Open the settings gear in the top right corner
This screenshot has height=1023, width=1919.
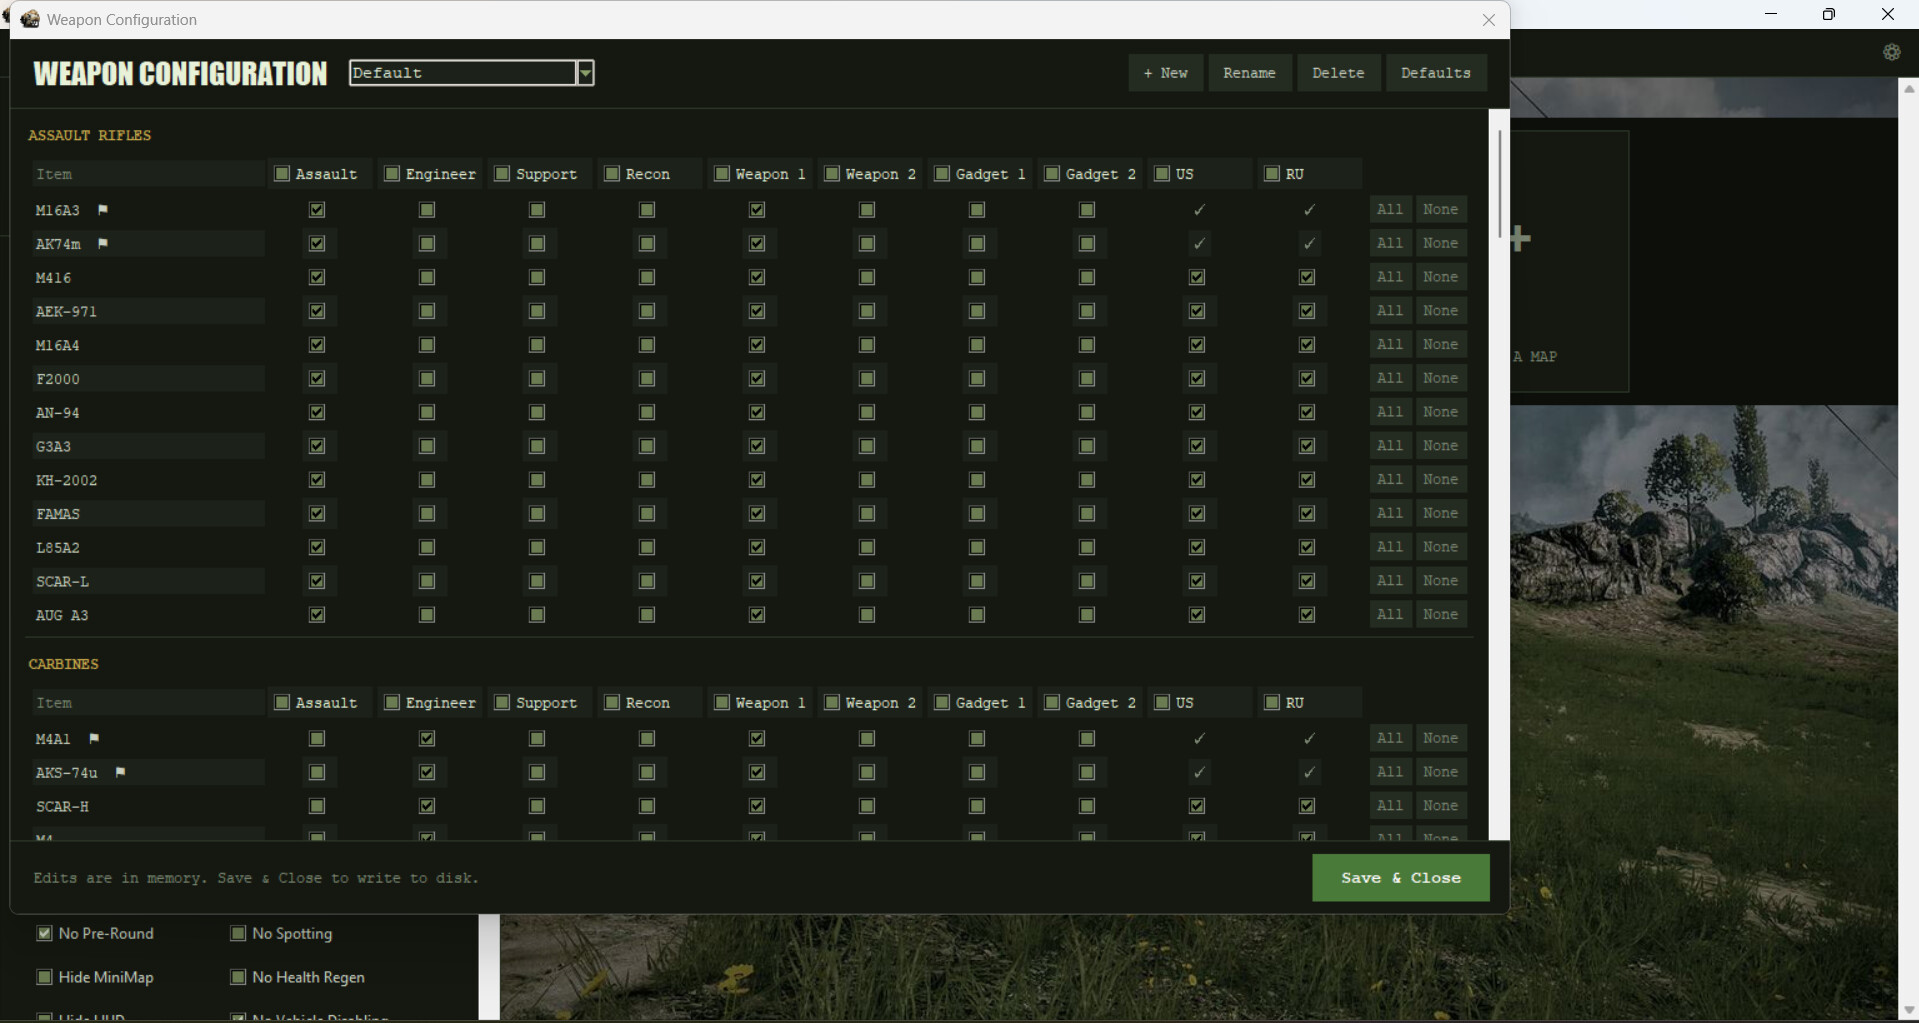1892,52
